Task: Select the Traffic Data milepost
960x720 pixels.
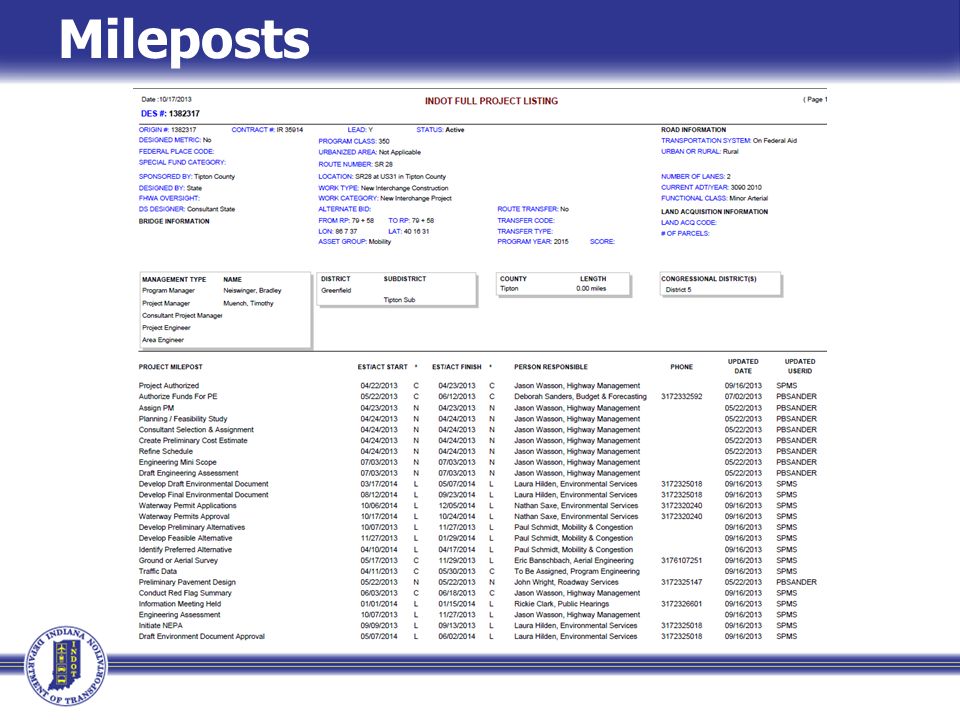Action: point(158,571)
